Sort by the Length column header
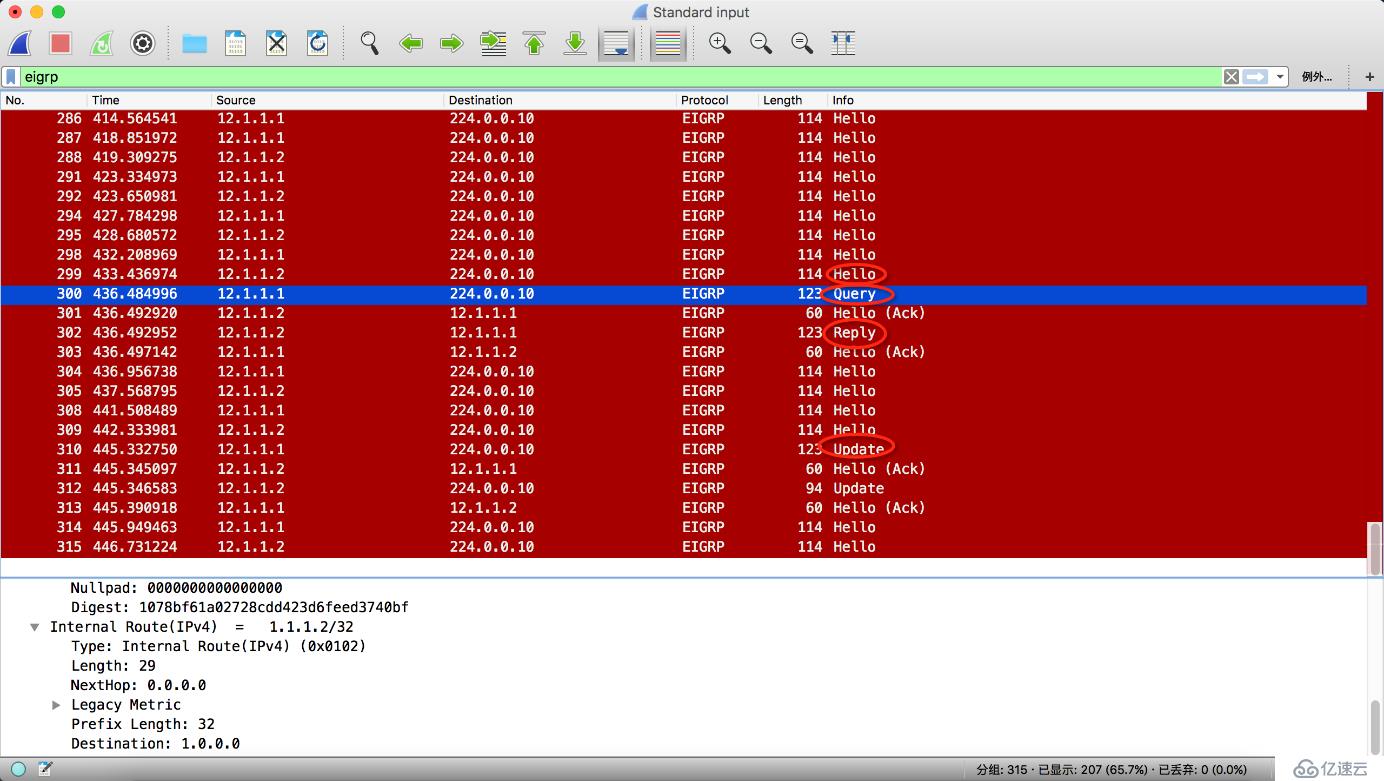1384x781 pixels. tap(794, 100)
